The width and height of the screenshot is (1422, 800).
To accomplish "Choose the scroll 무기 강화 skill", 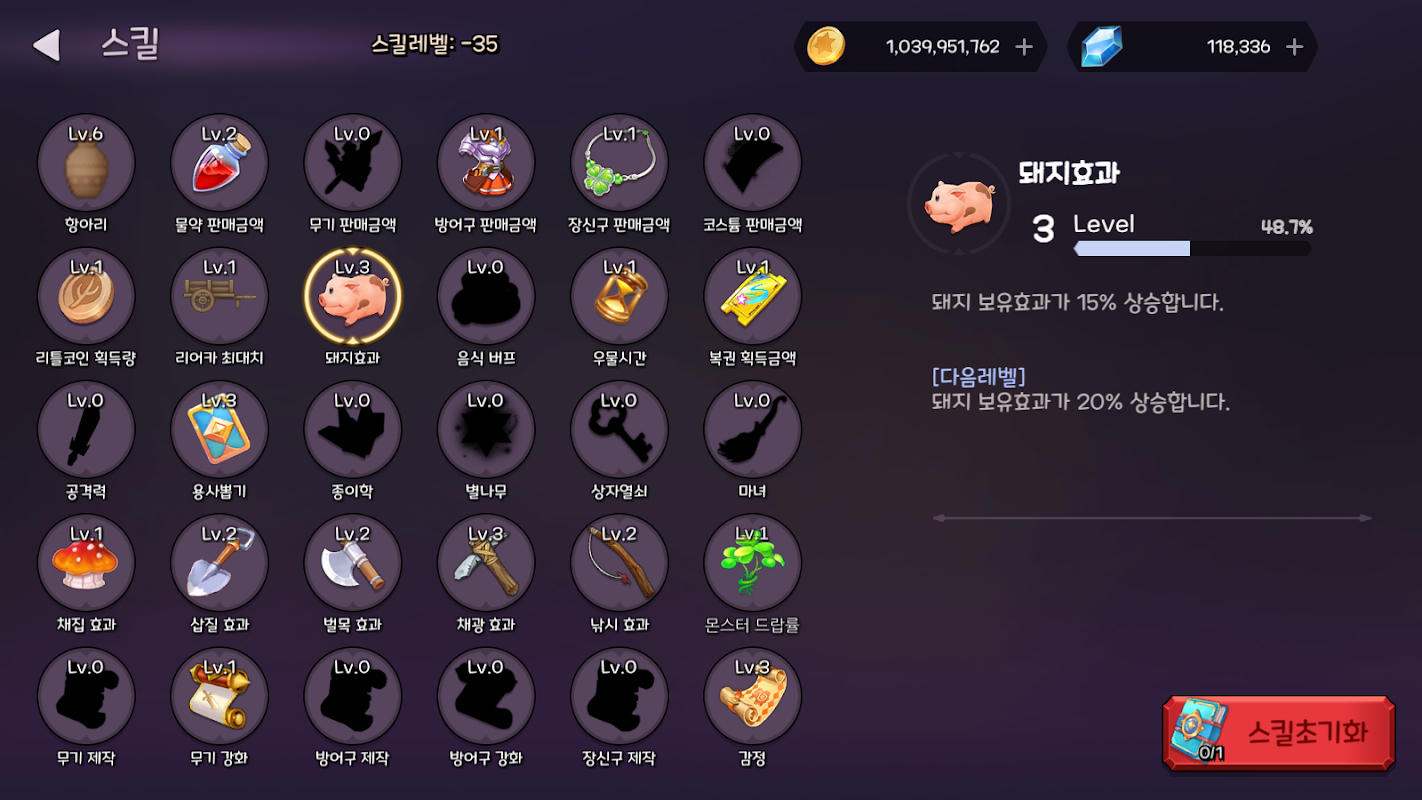I will pyautogui.click(x=219, y=696).
